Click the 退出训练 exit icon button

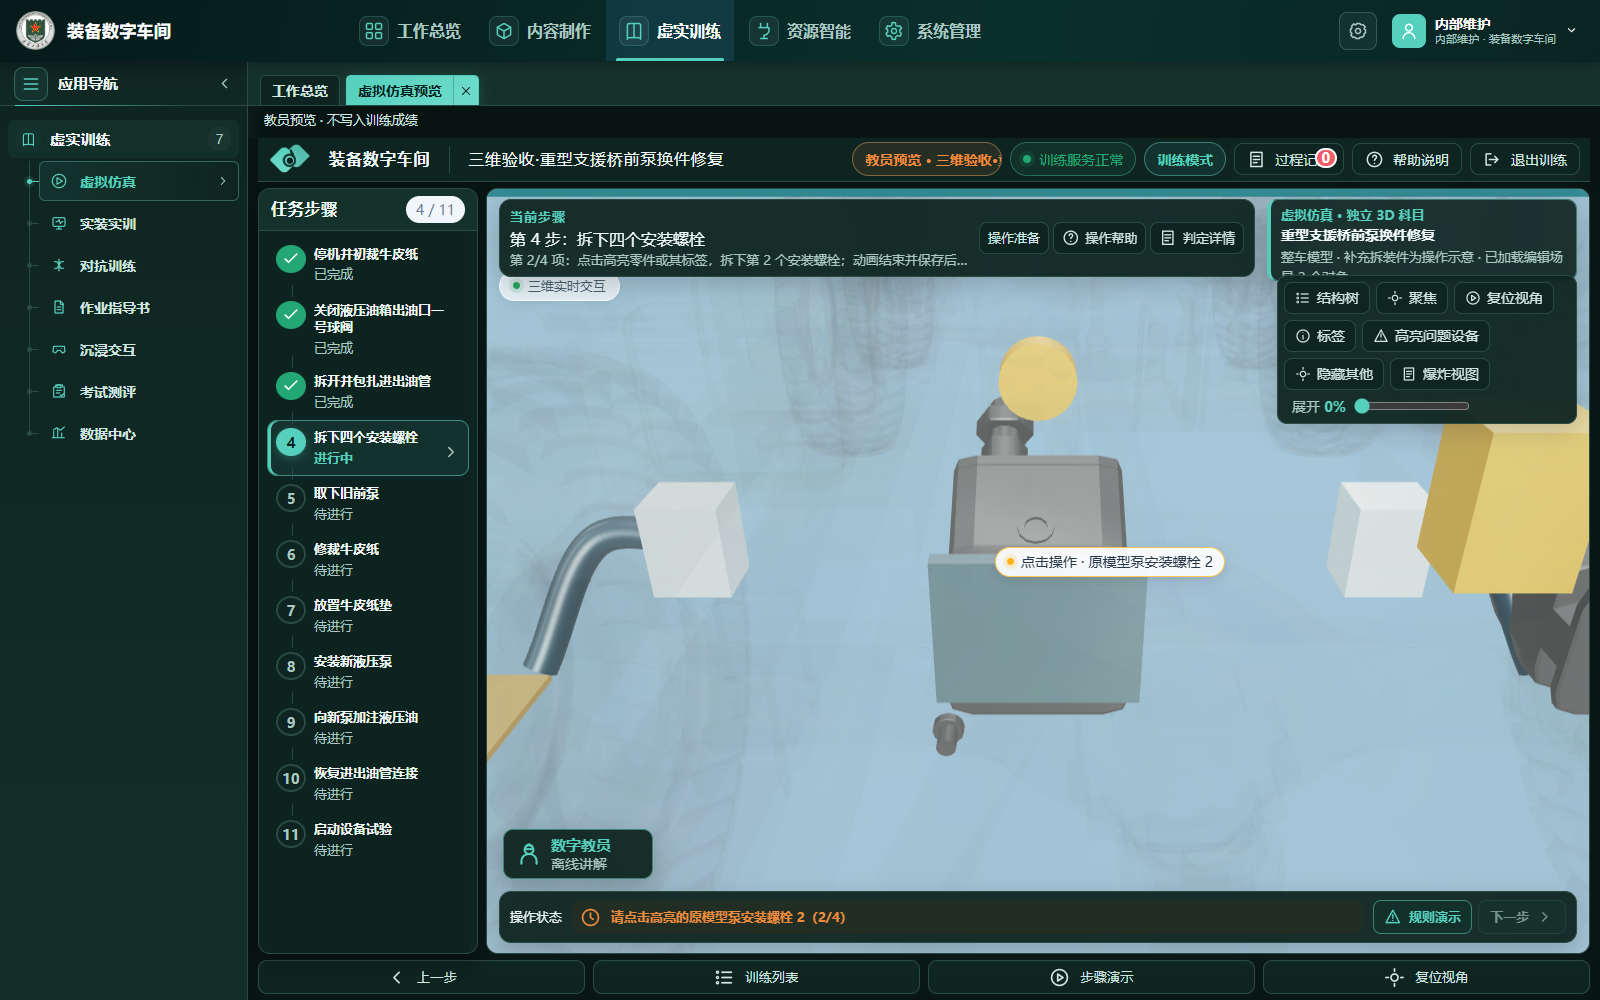(x=1525, y=160)
